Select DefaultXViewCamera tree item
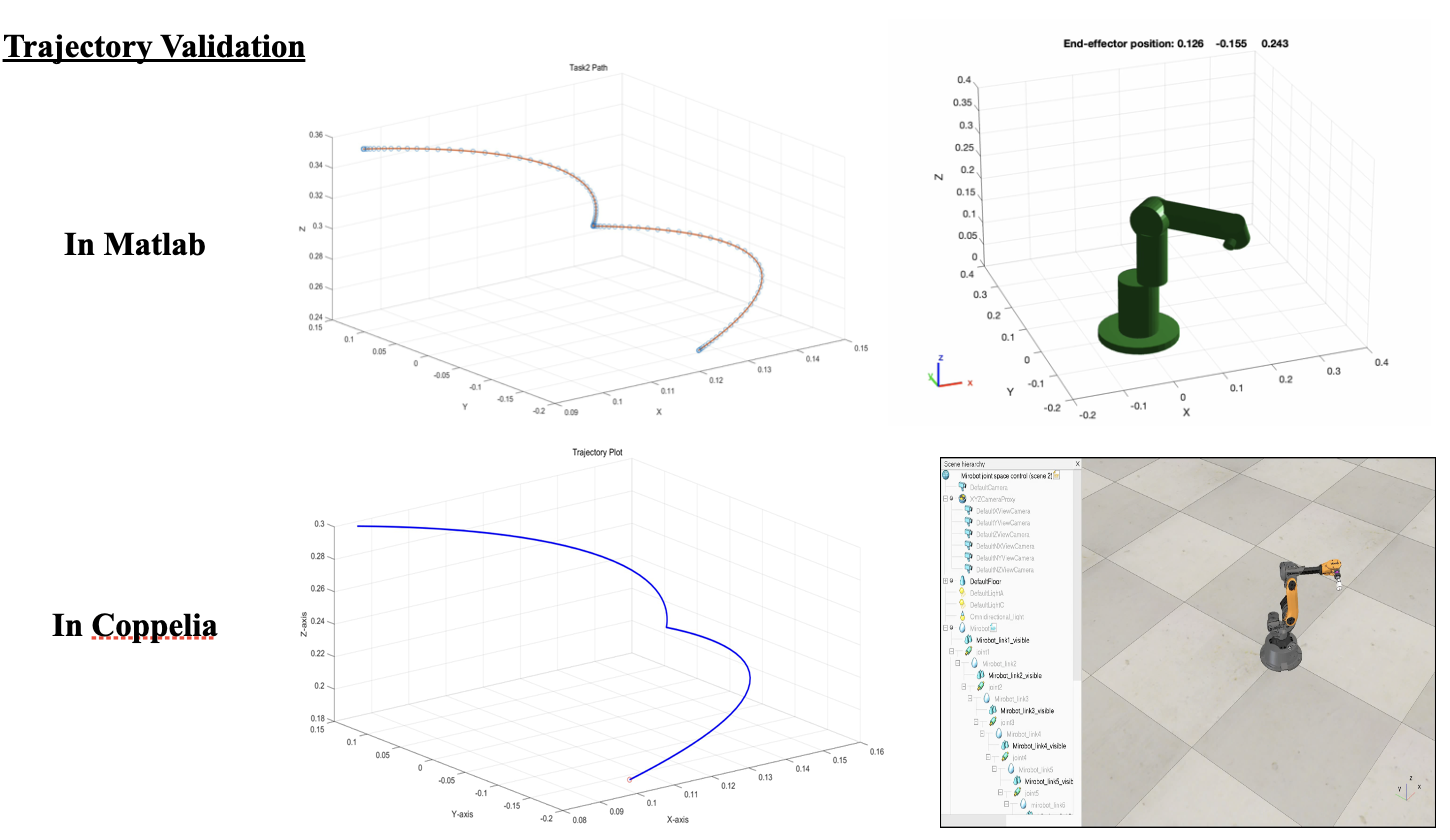This screenshot has width=1450, height=840. pos(1004,511)
